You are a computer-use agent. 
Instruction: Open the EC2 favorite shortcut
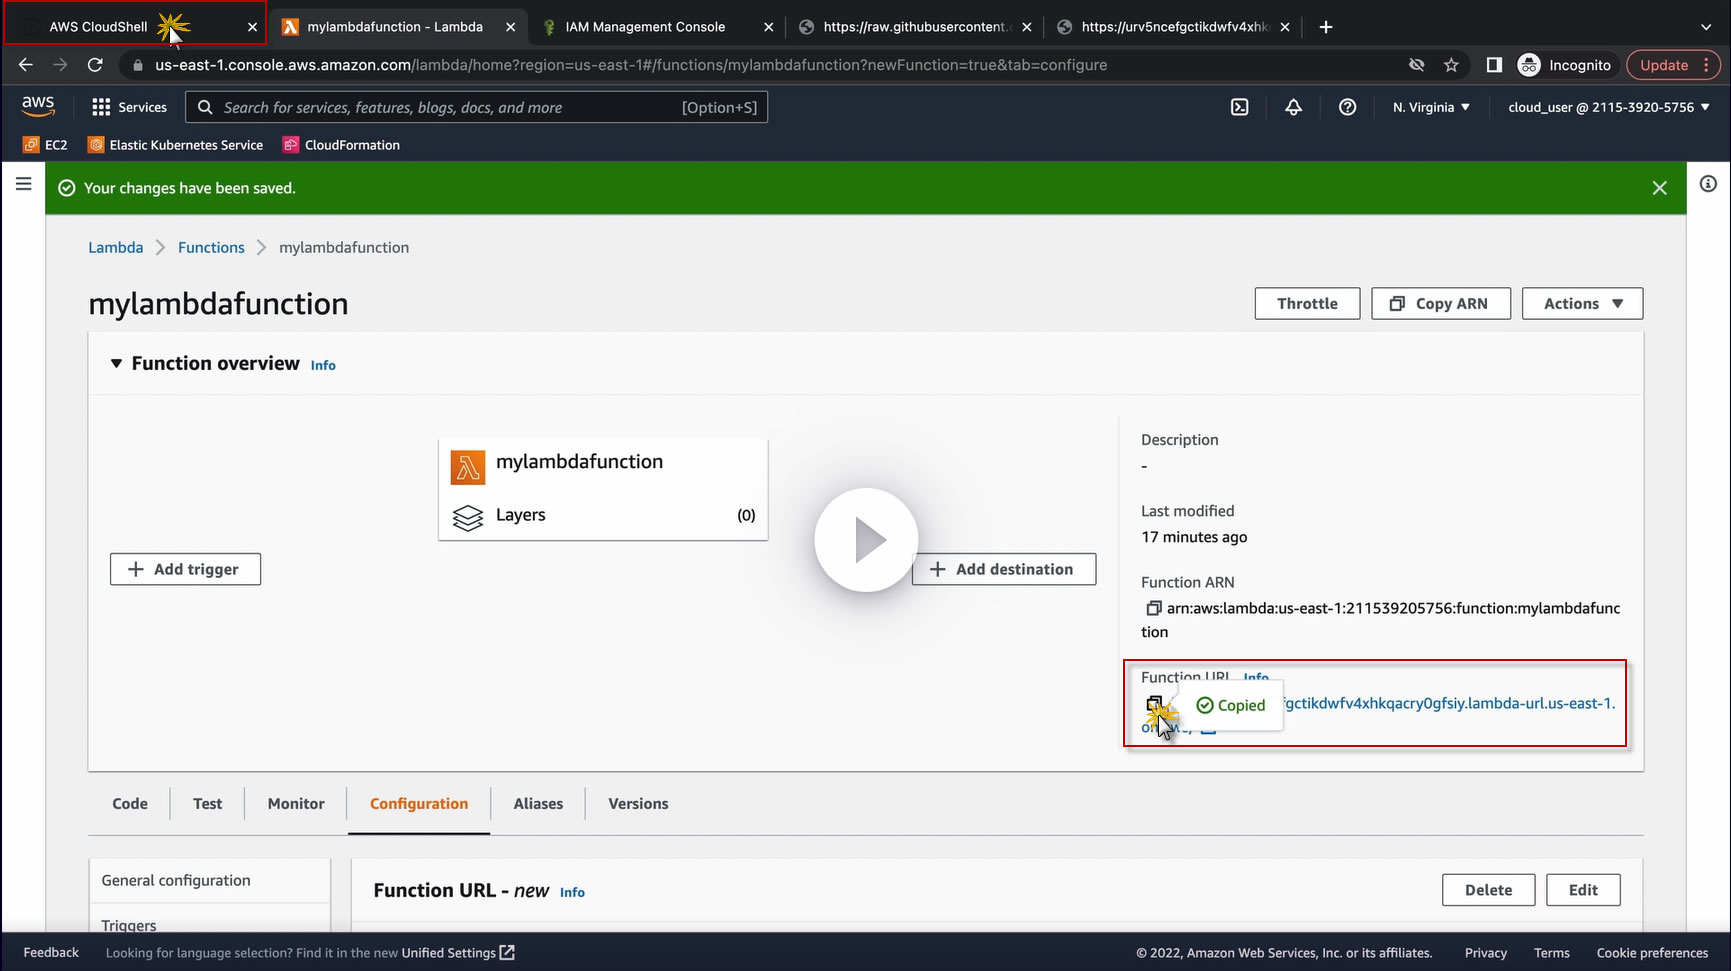(46, 145)
